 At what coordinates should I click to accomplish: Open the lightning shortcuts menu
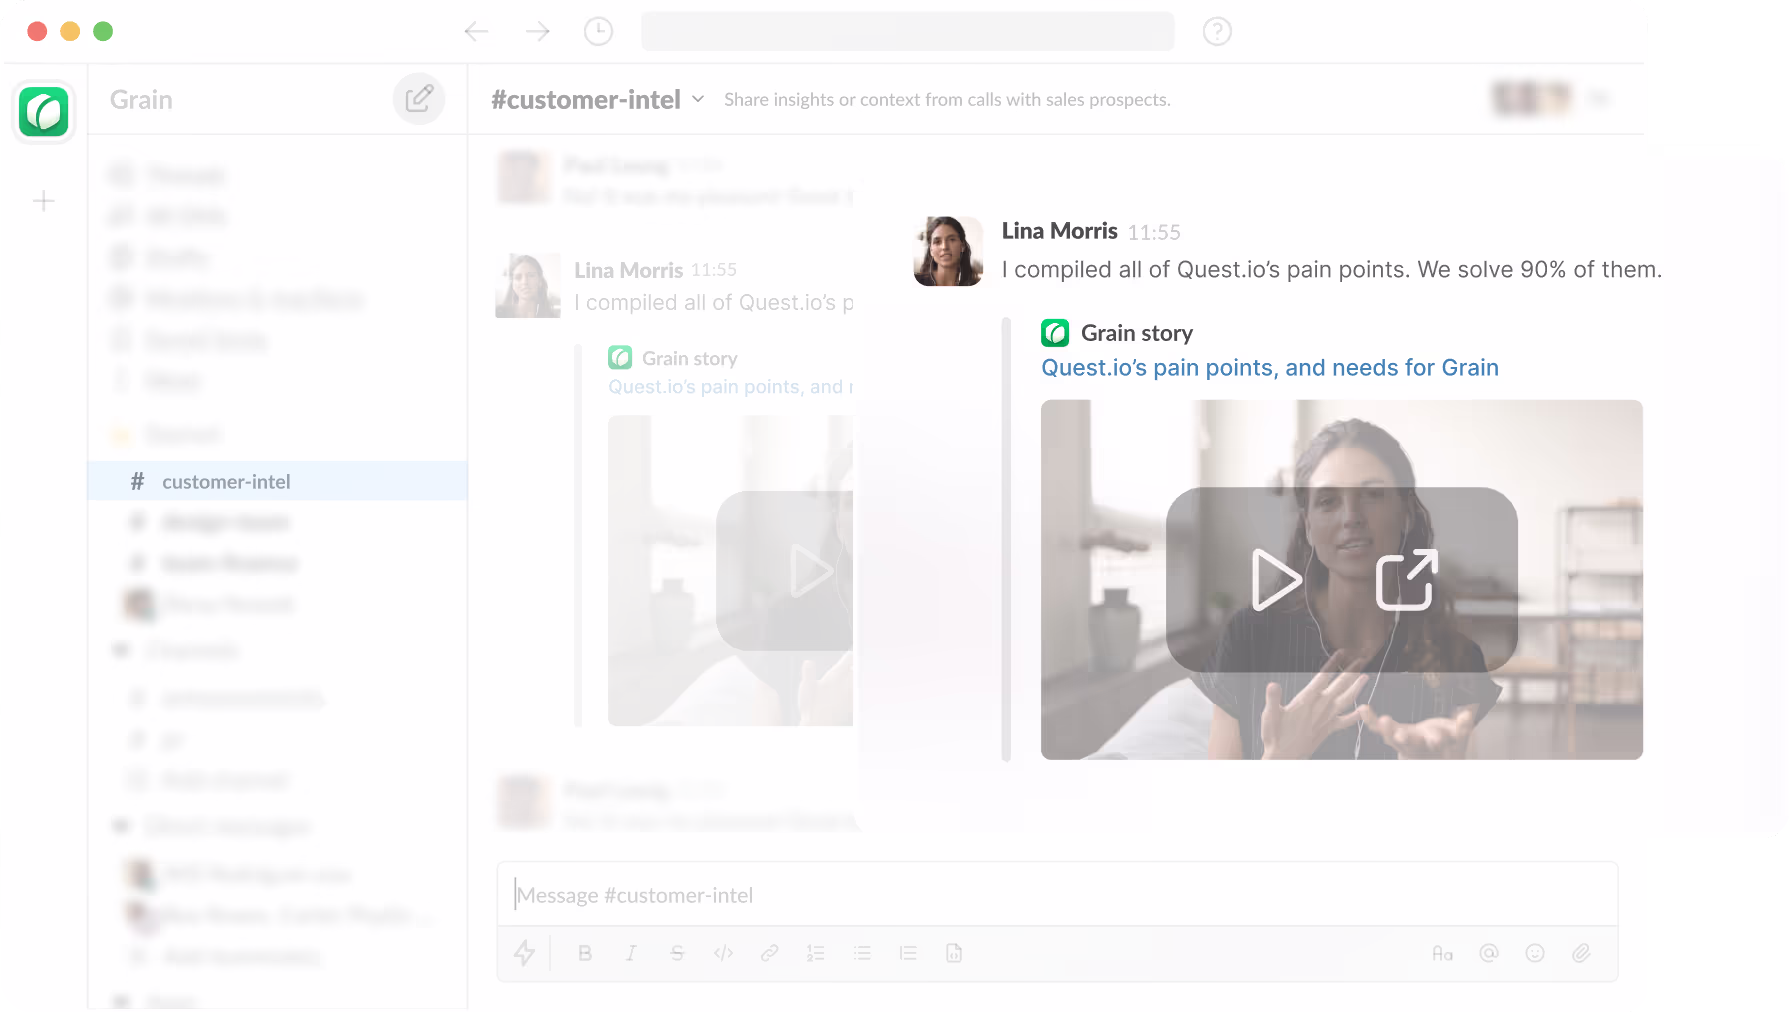[x=524, y=953]
